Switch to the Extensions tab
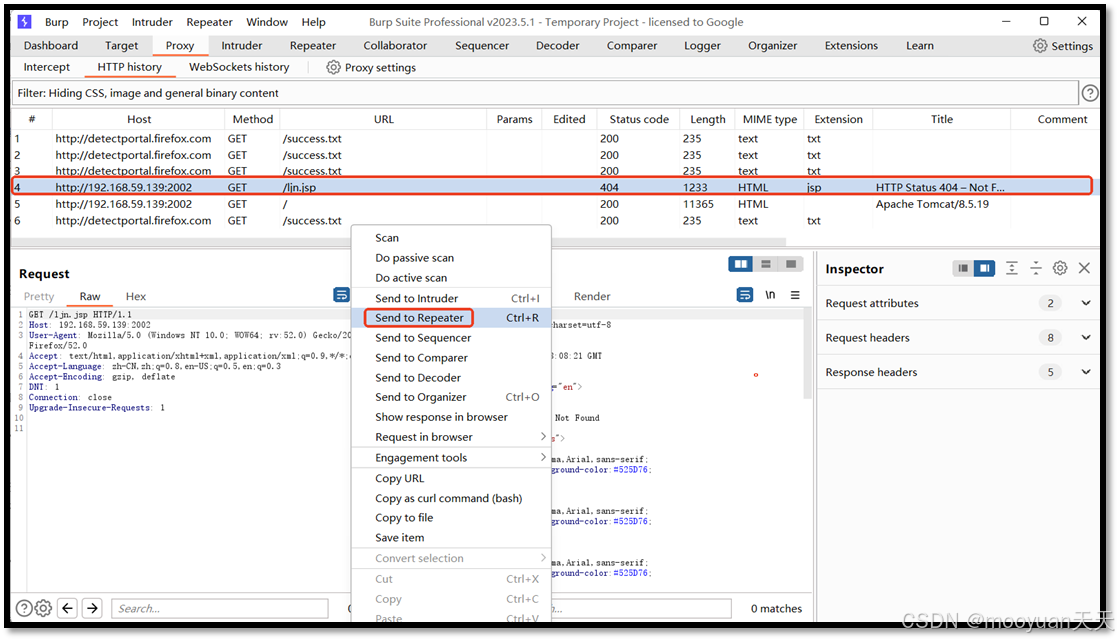 (x=851, y=46)
